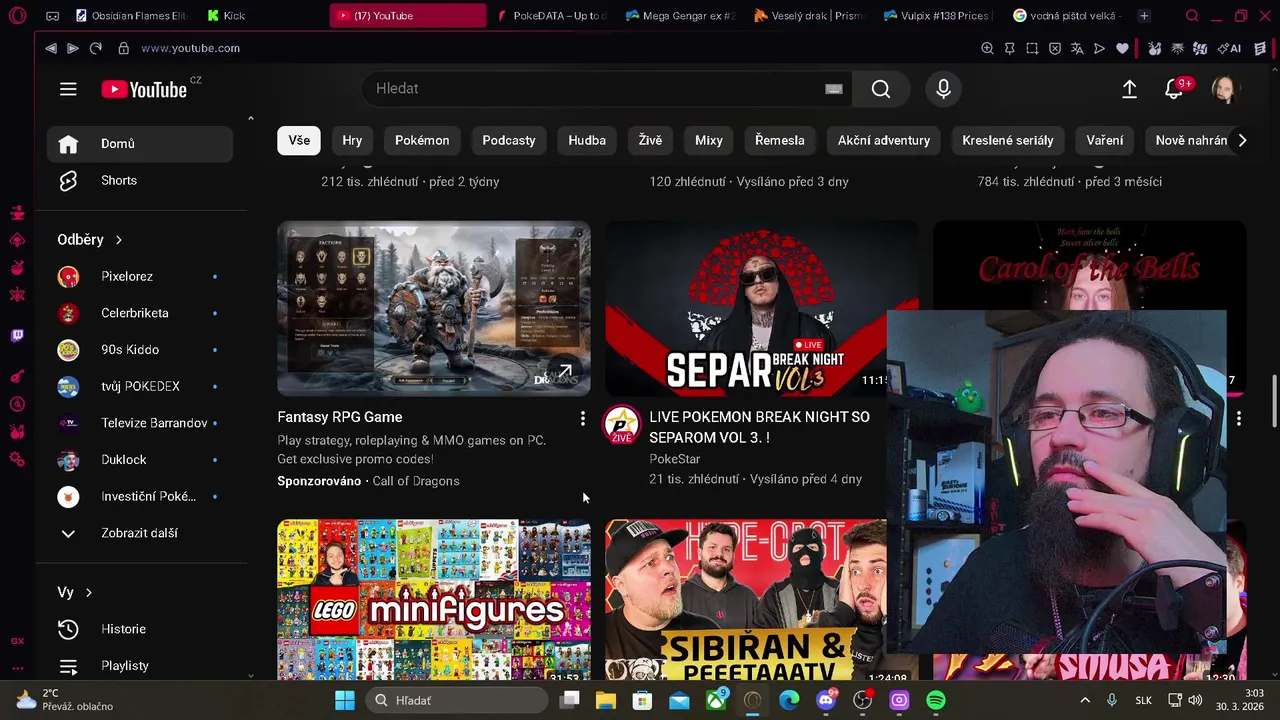Select the Akční adventury filter chip

click(884, 141)
